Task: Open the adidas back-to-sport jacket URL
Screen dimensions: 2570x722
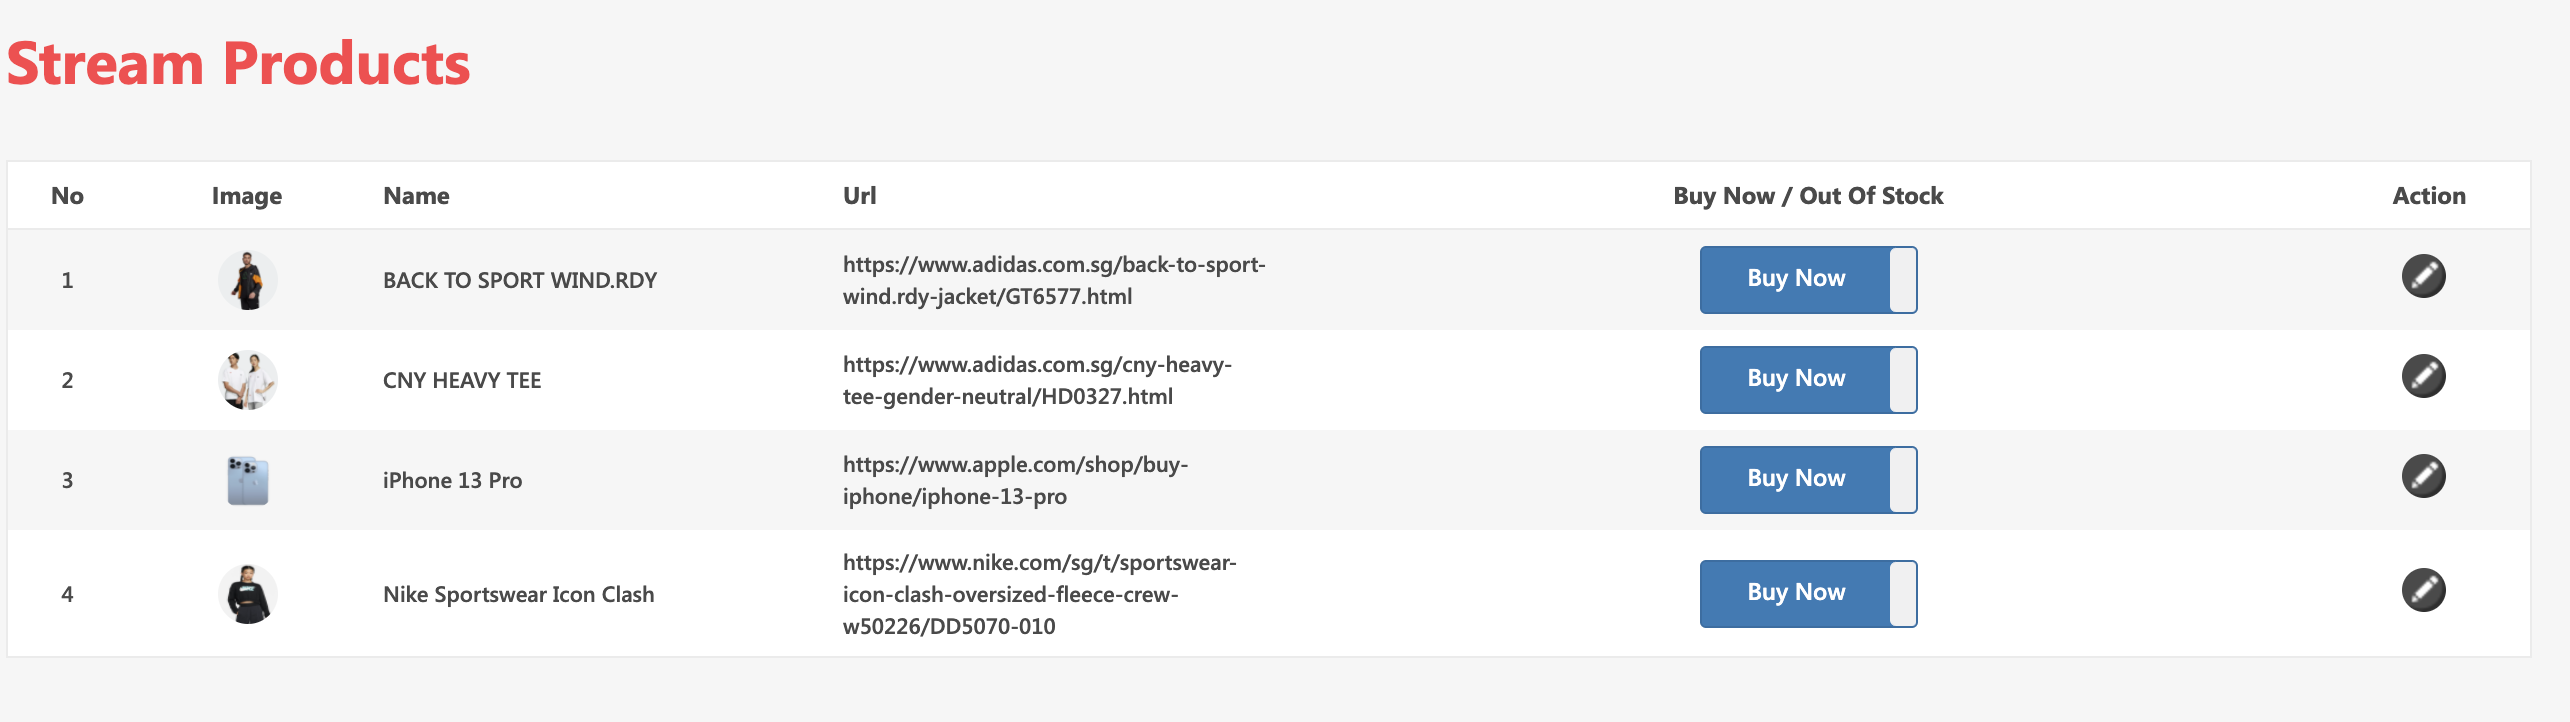Action: coord(1054,280)
